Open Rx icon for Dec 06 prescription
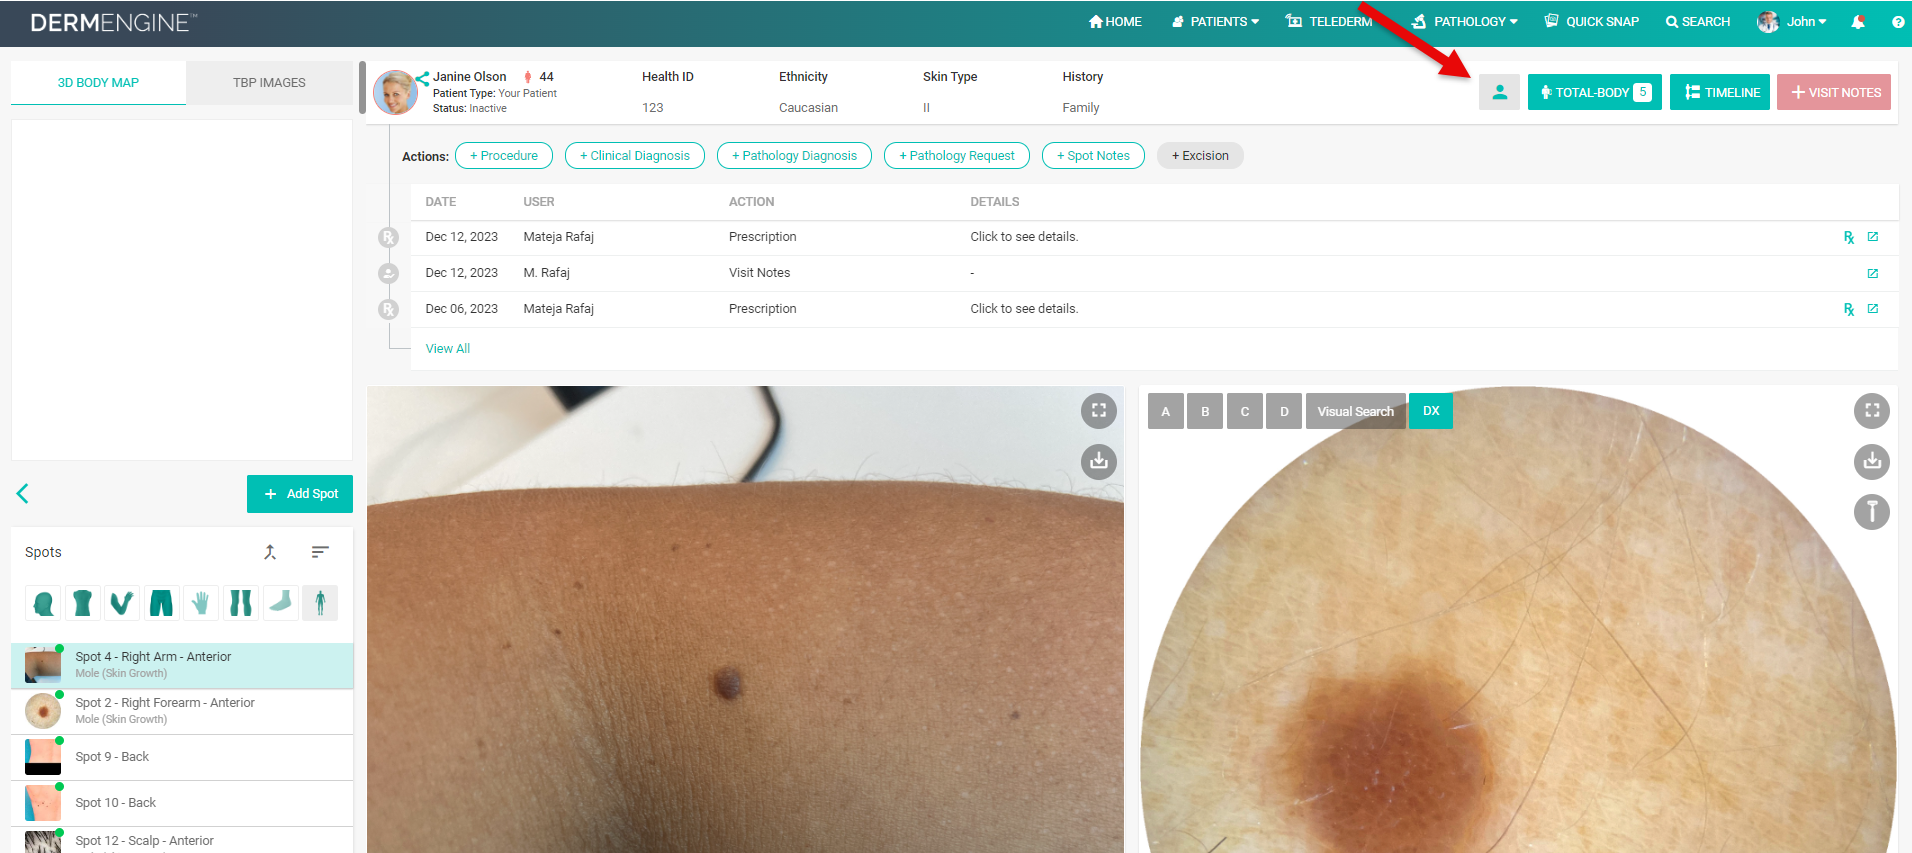1912x853 pixels. [1849, 309]
